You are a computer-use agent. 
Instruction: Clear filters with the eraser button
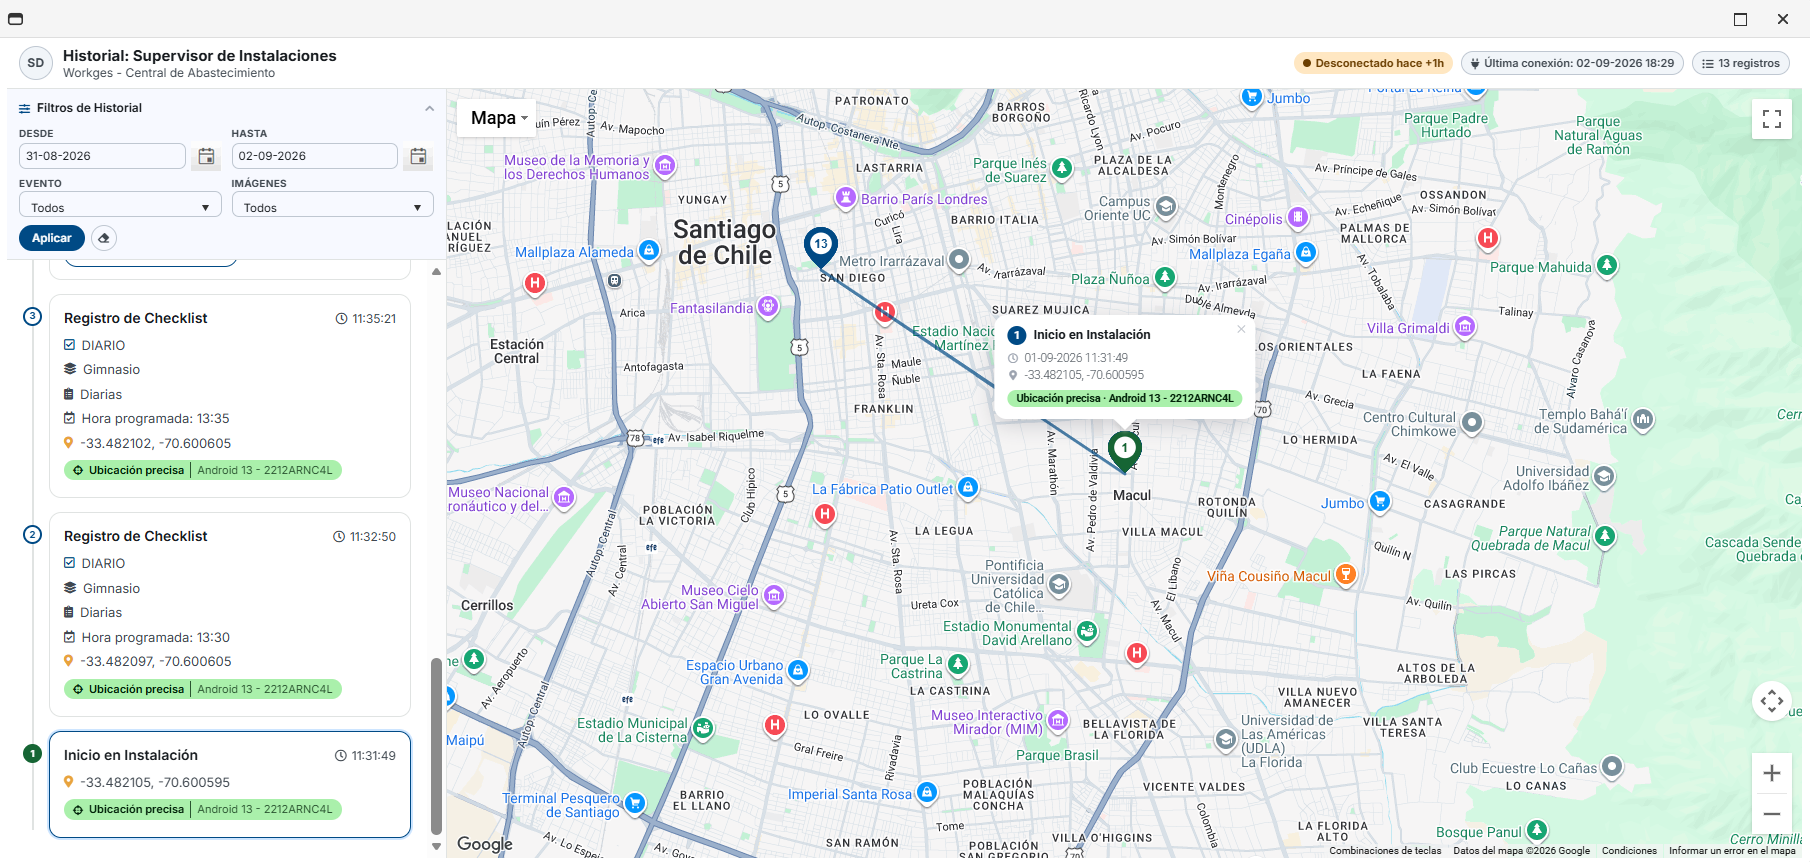[104, 238]
